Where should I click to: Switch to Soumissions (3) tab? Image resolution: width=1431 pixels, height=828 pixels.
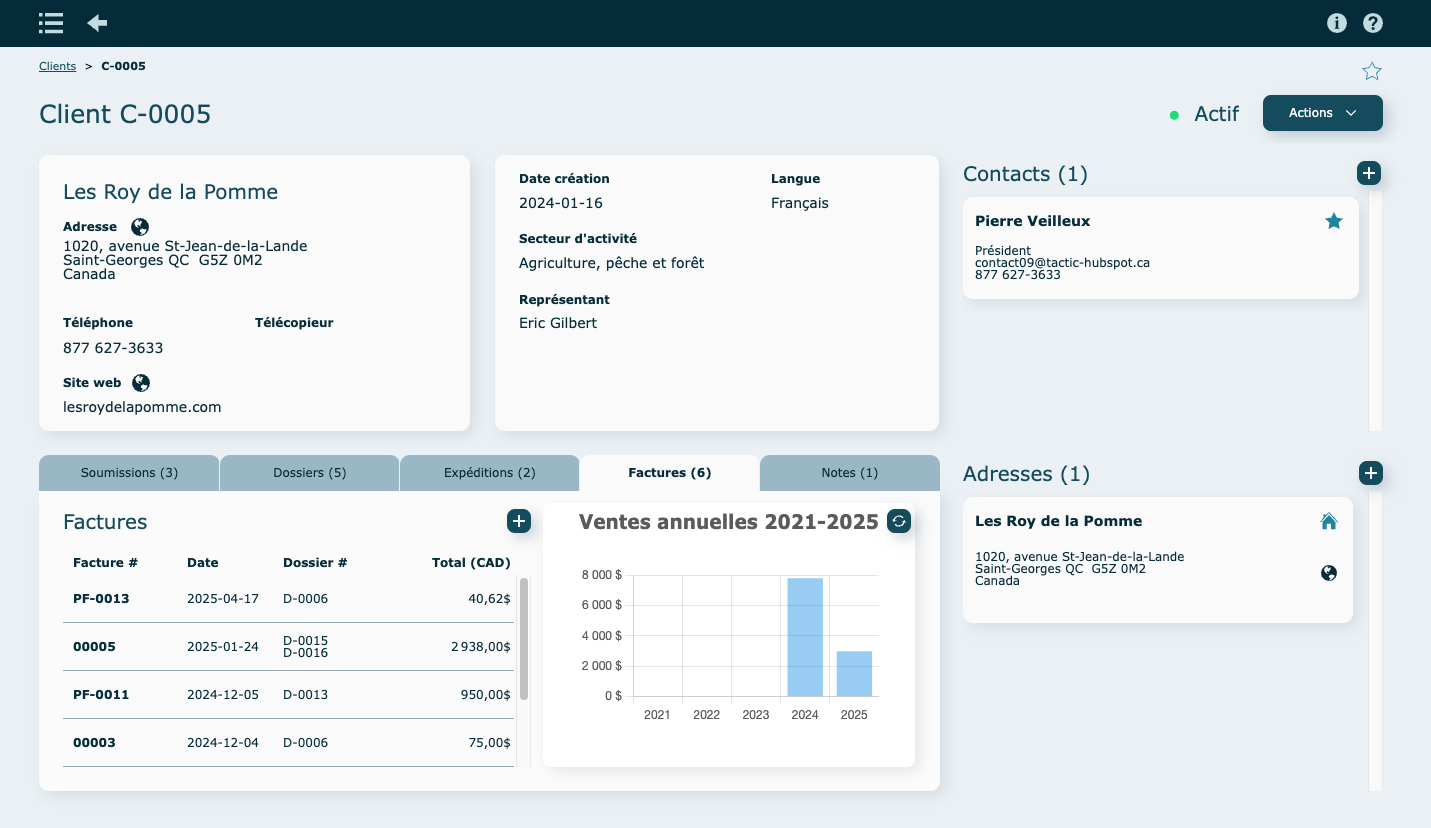[x=129, y=473]
